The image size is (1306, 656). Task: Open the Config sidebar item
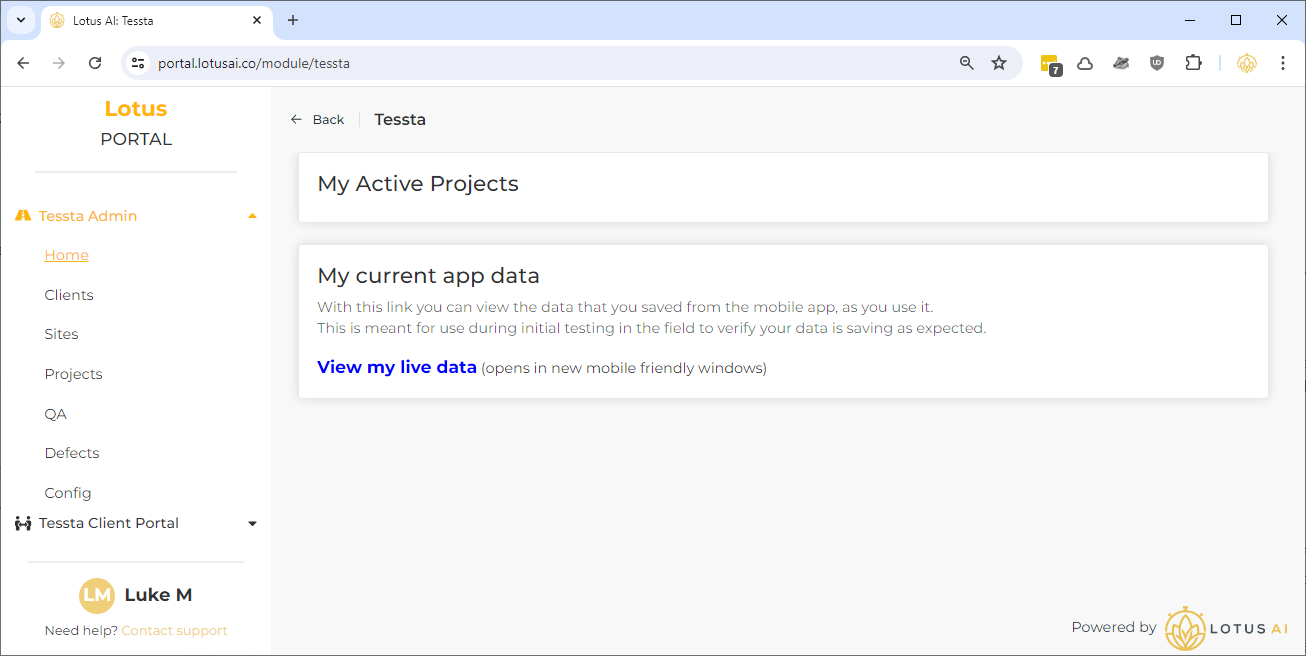pos(68,493)
